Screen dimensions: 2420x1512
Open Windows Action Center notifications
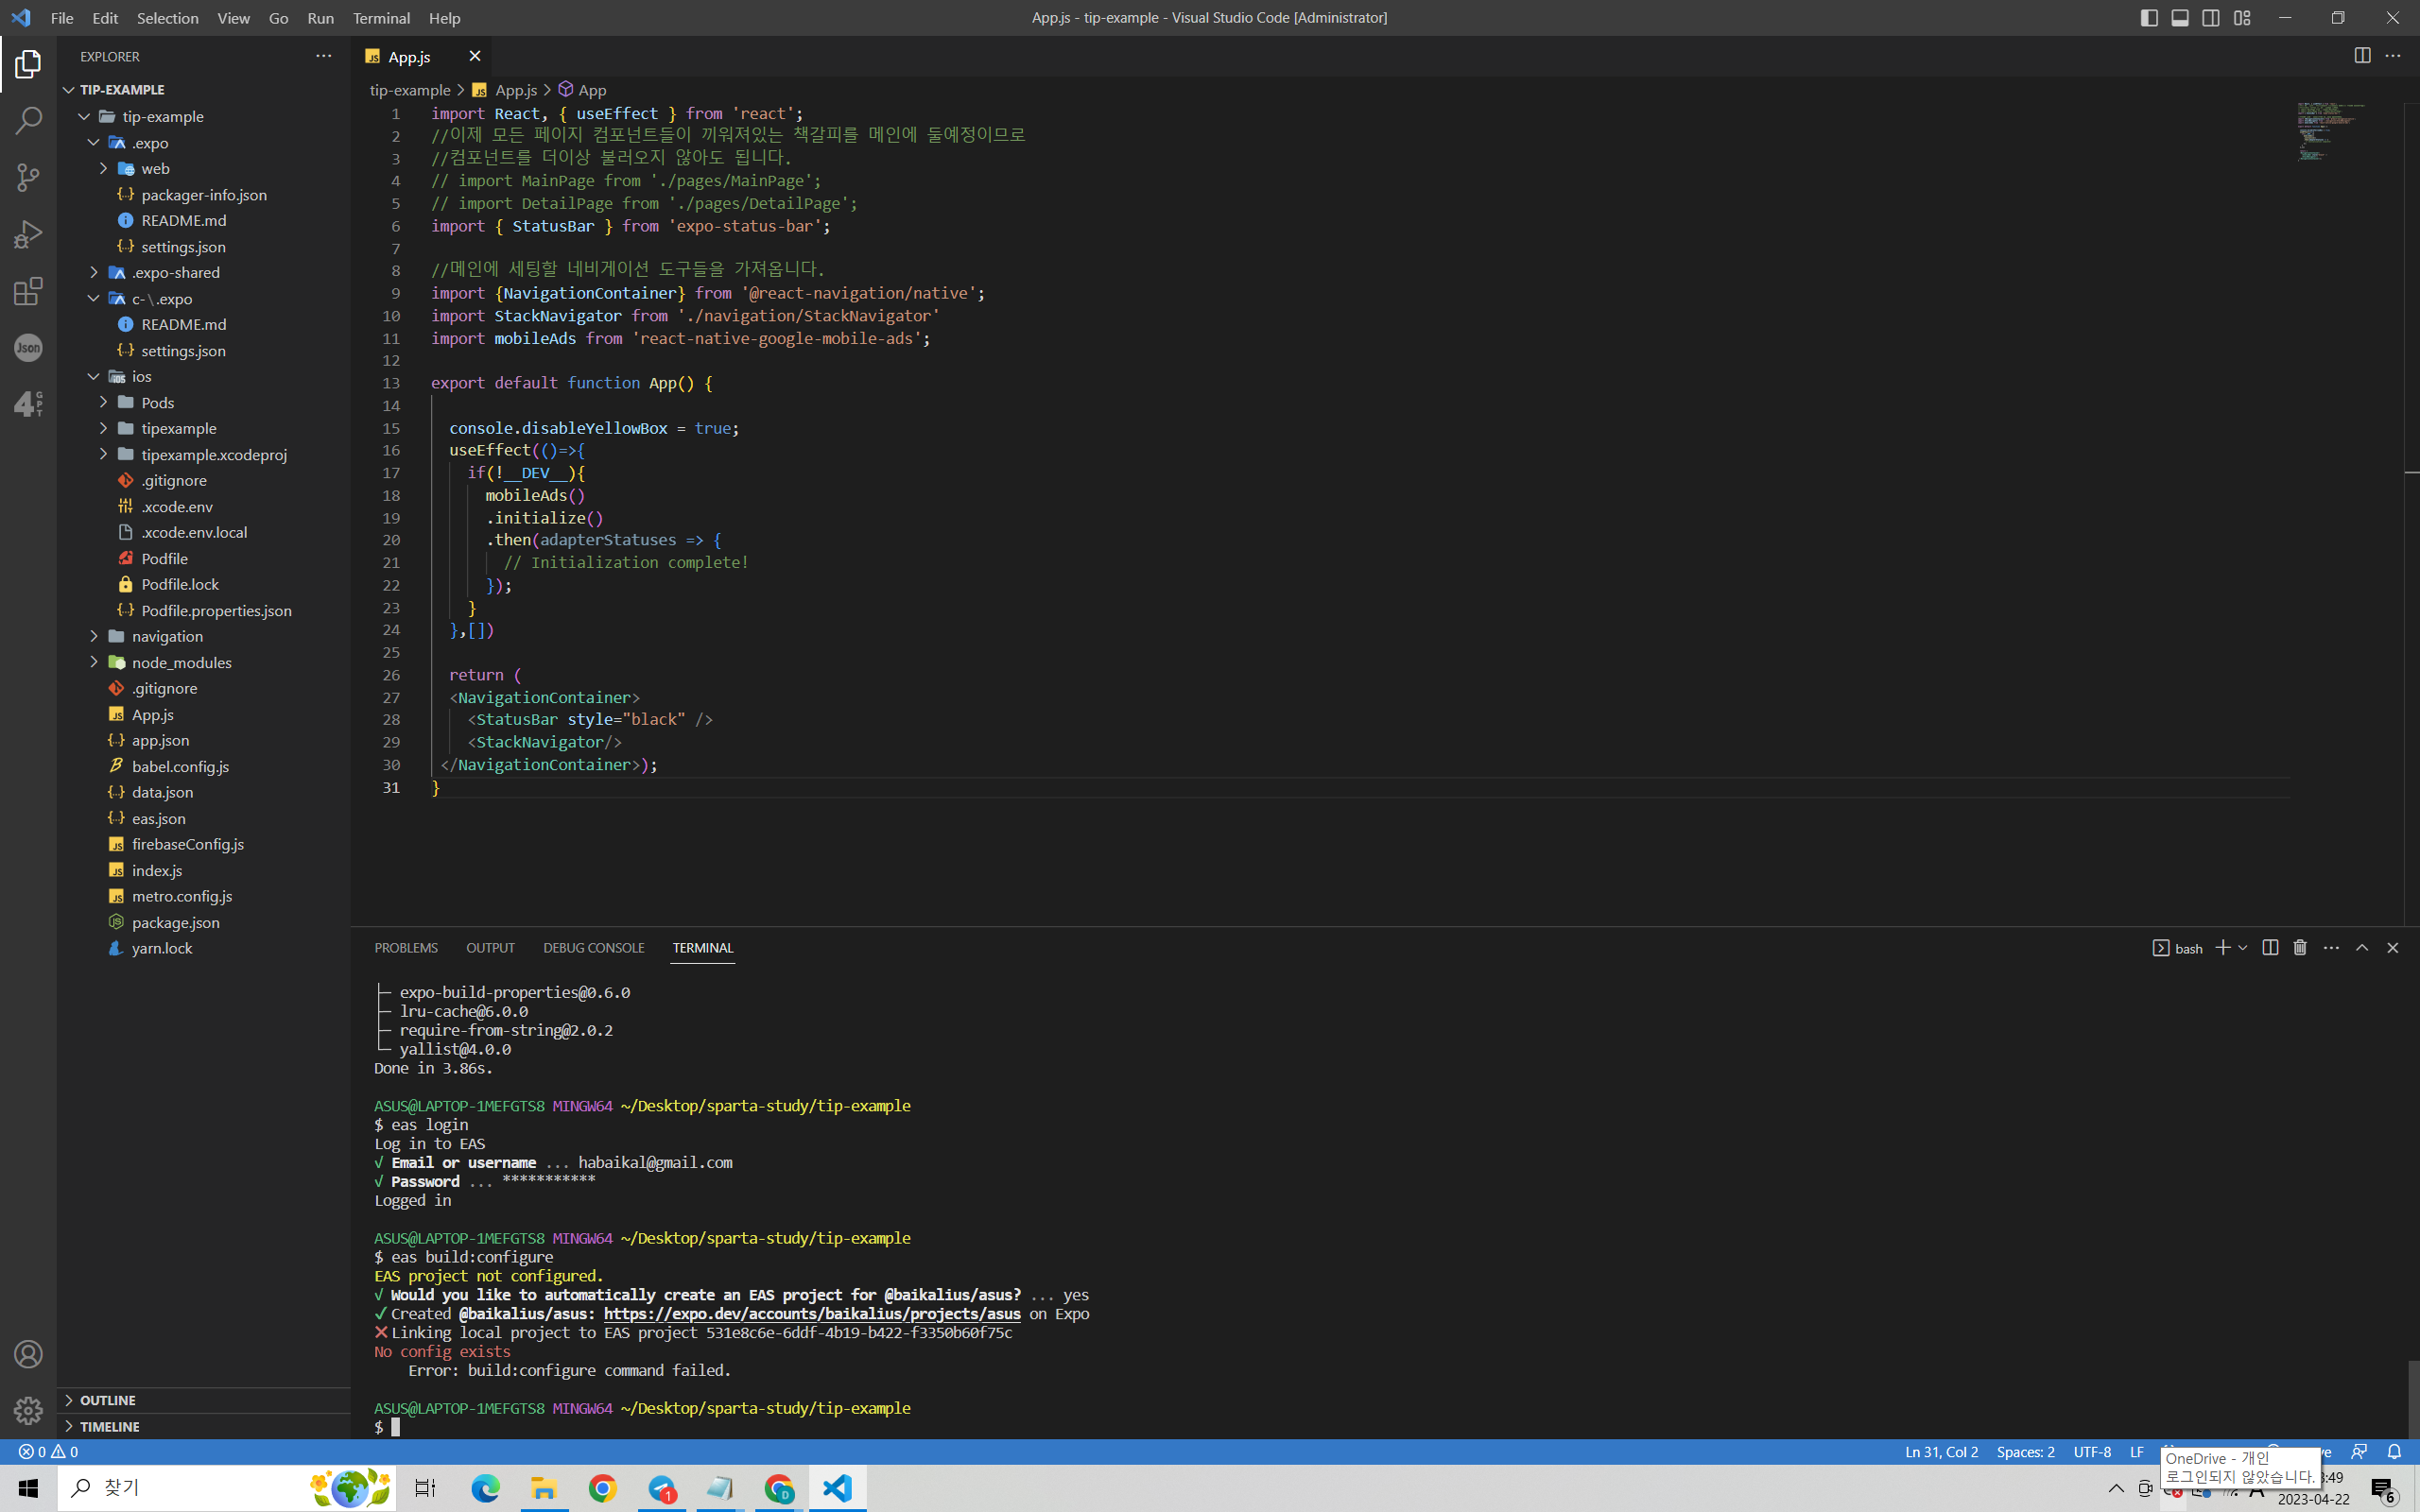(x=2384, y=1490)
